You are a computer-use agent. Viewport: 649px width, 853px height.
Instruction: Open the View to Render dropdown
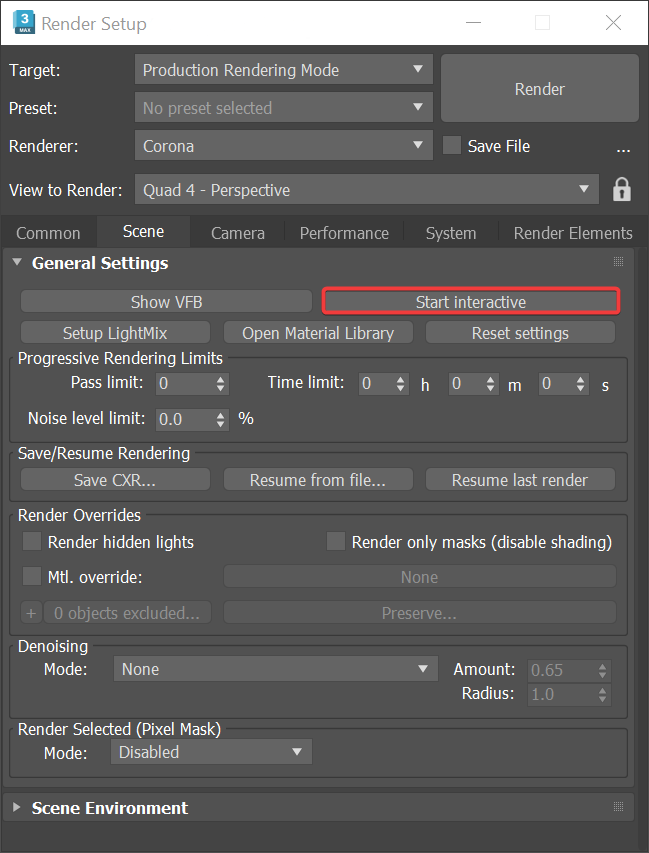[x=367, y=189]
